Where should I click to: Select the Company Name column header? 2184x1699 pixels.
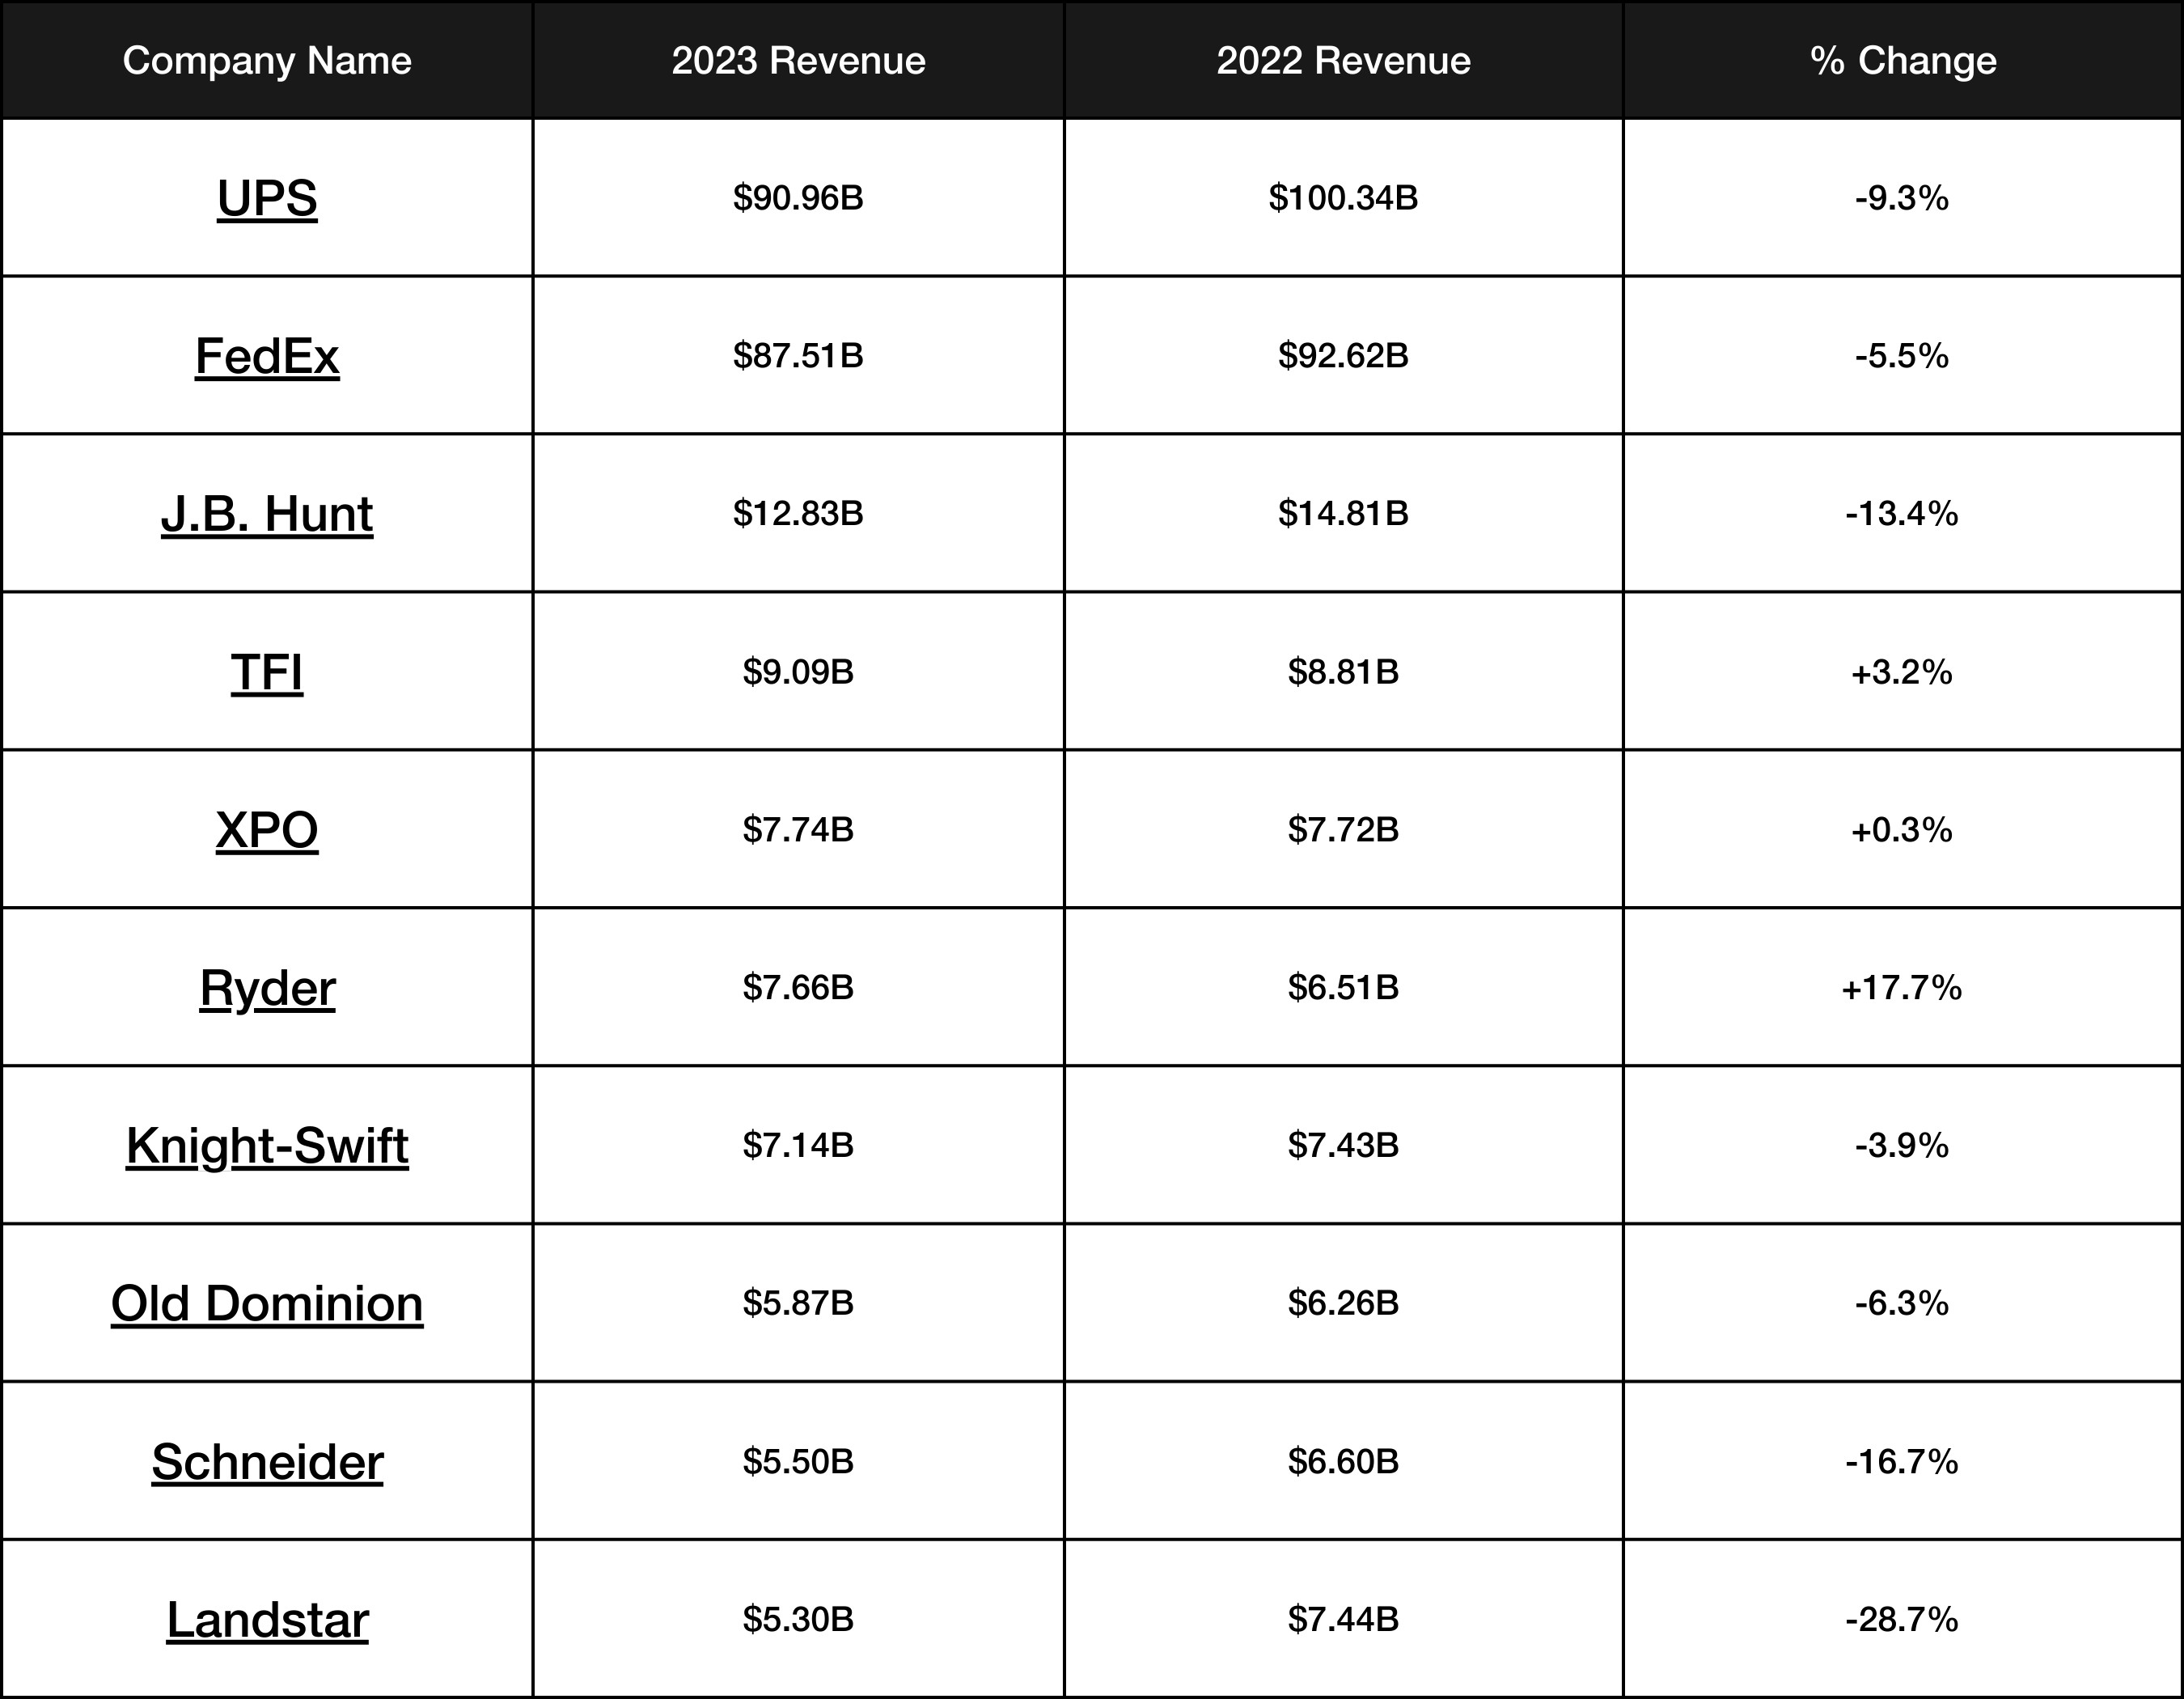point(267,61)
